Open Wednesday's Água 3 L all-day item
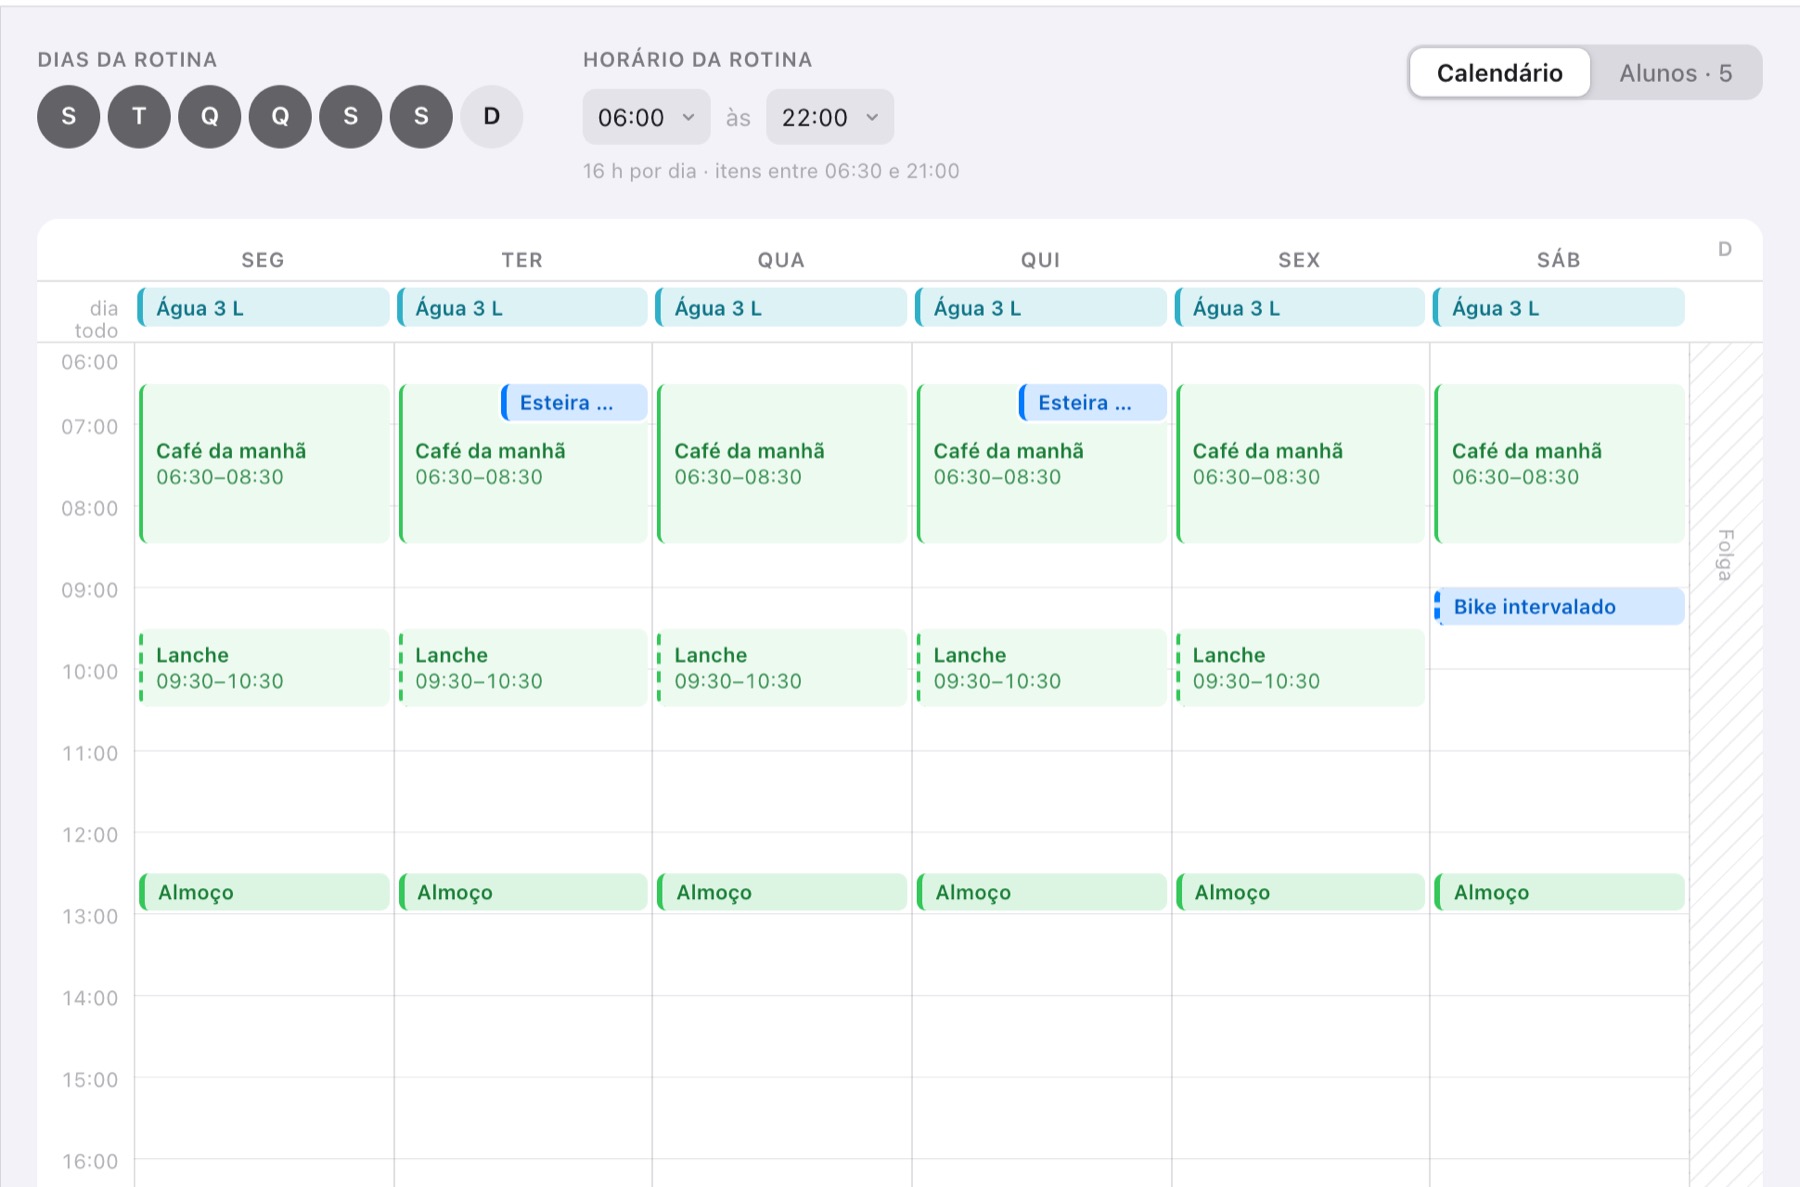This screenshot has width=1800, height=1187. pyautogui.click(x=781, y=308)
